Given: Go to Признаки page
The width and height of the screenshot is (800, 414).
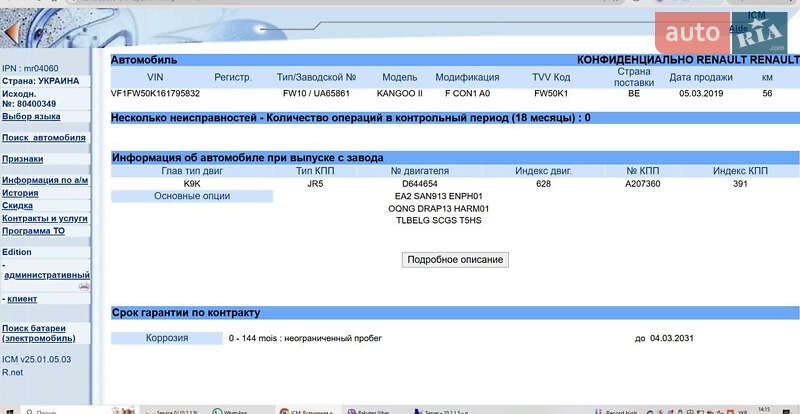Looking at the screenshot, I should click(22, 159).
